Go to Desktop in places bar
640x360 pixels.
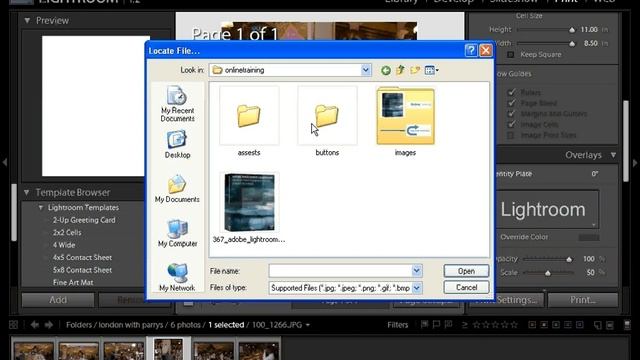(x=177, y=144)
